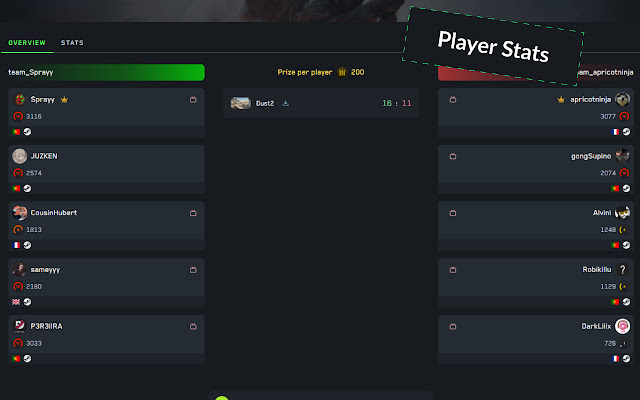
Task: Click the coin icon beside Prize per player
Action: pyautogui.click(x=342, y=72)
